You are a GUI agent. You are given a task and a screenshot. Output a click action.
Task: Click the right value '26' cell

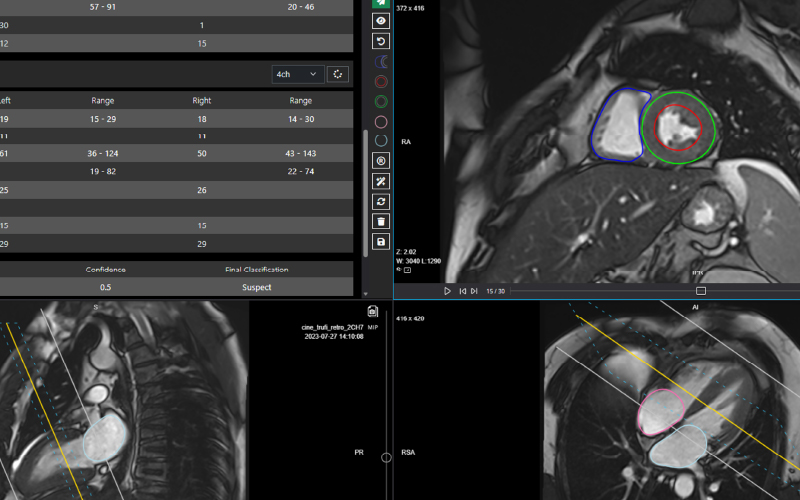(x=202, y=190)
